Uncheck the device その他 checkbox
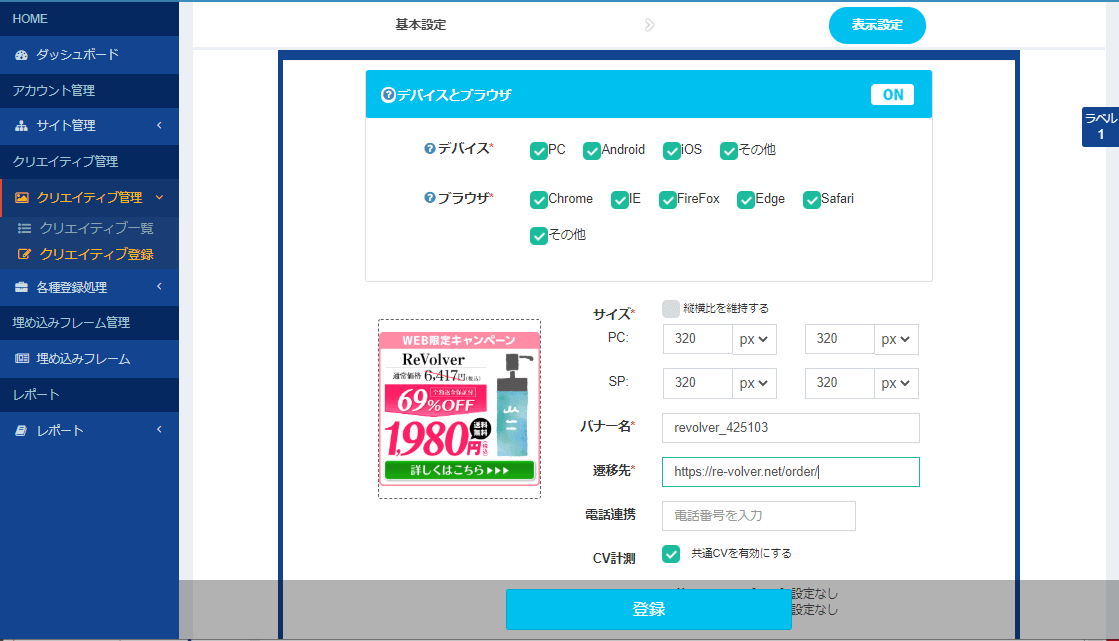This screenshot has width=1119, height=641. coord(729,151)
